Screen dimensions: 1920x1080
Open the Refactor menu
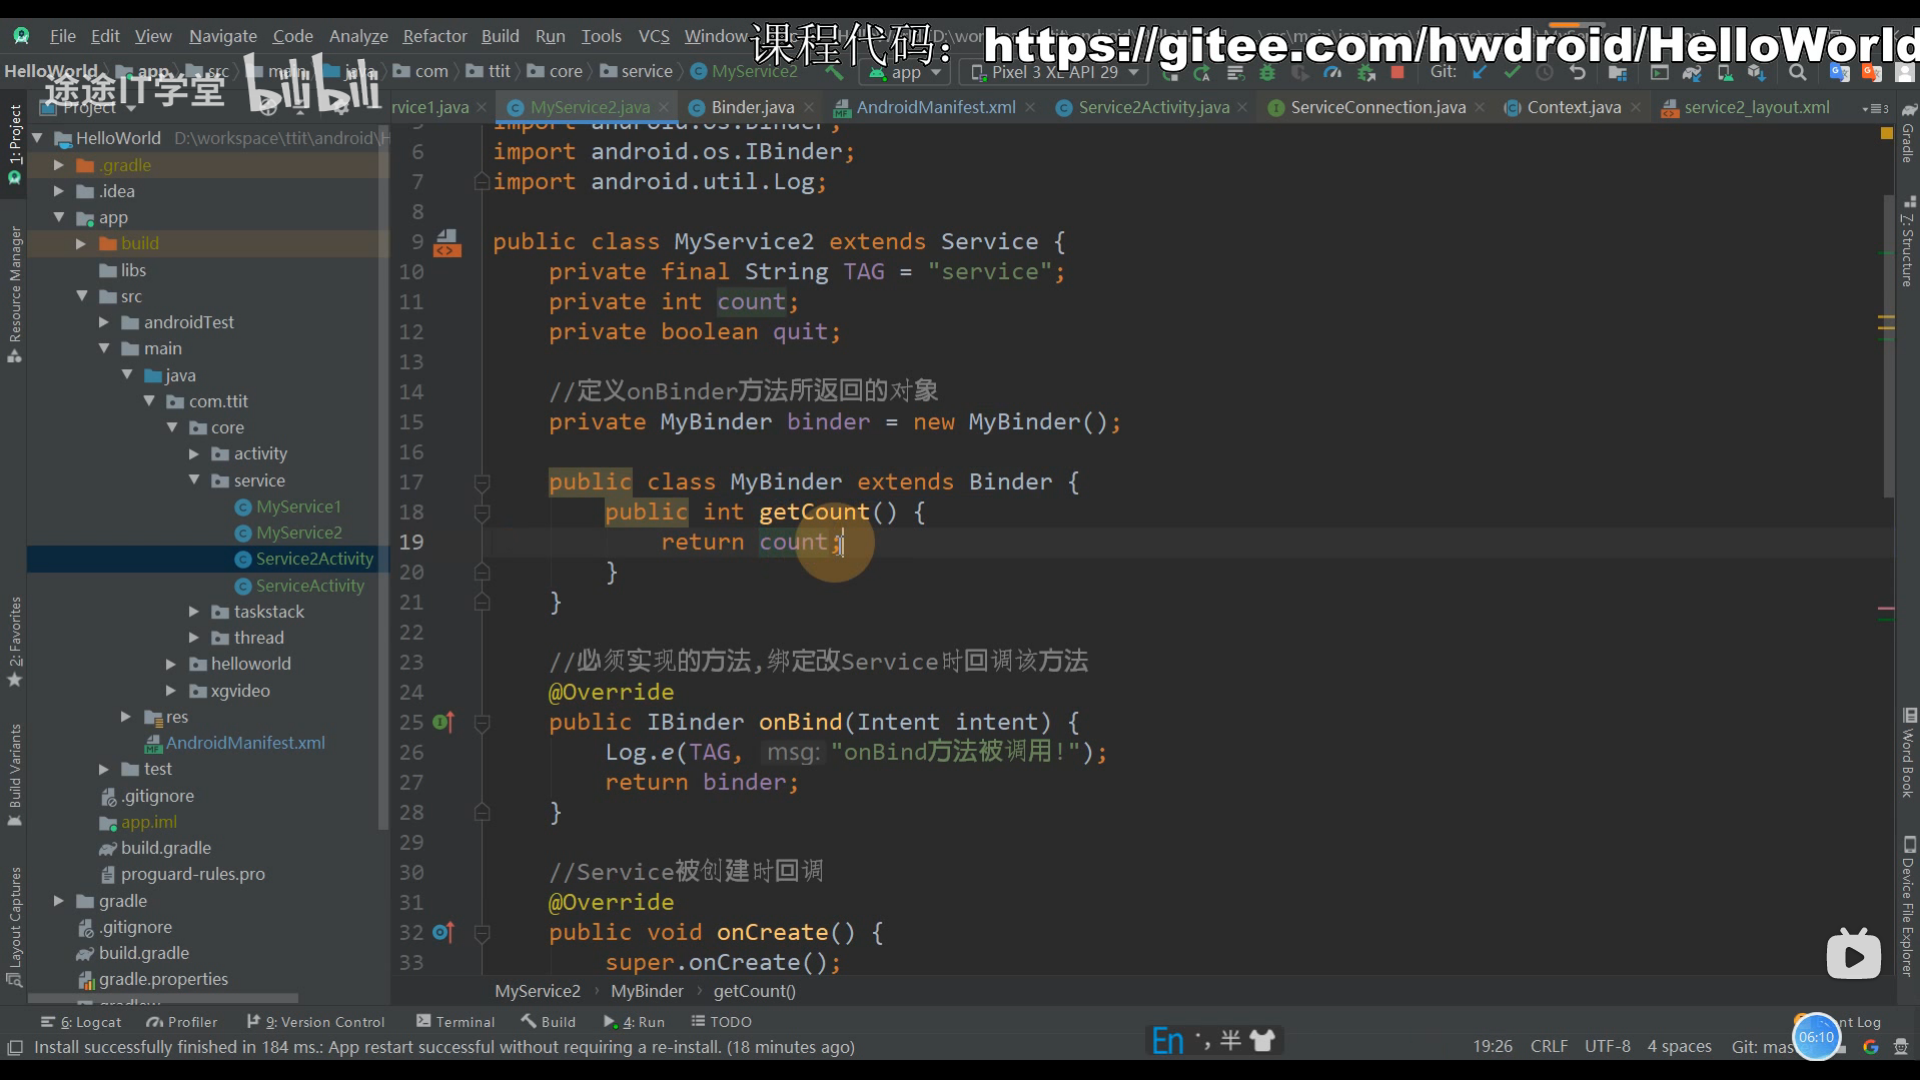[434, 36]
